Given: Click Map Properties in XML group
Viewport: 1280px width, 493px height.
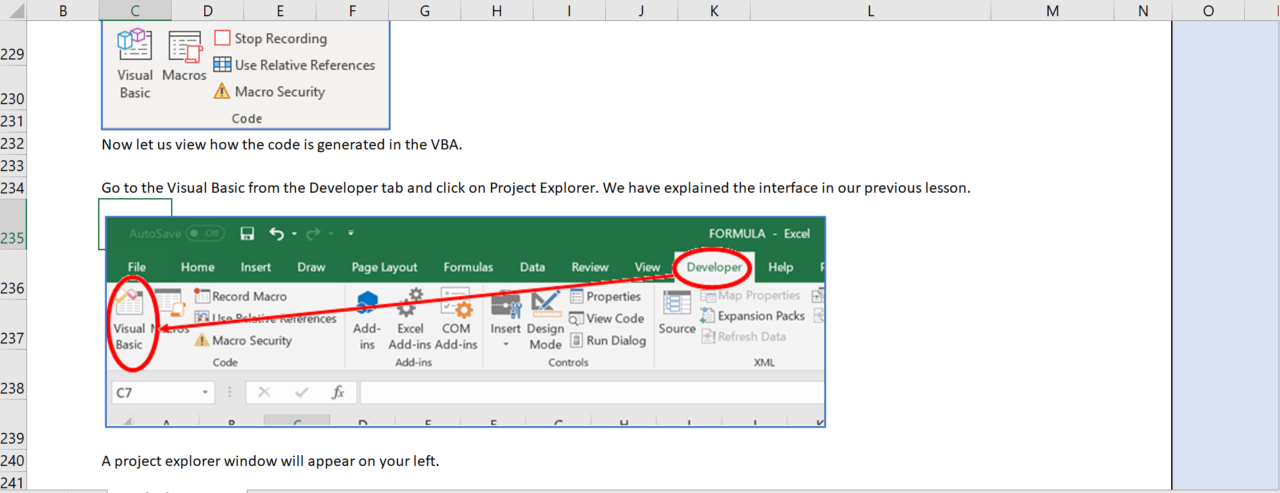Looking at the screenshot, I should (x=750, y=295).
